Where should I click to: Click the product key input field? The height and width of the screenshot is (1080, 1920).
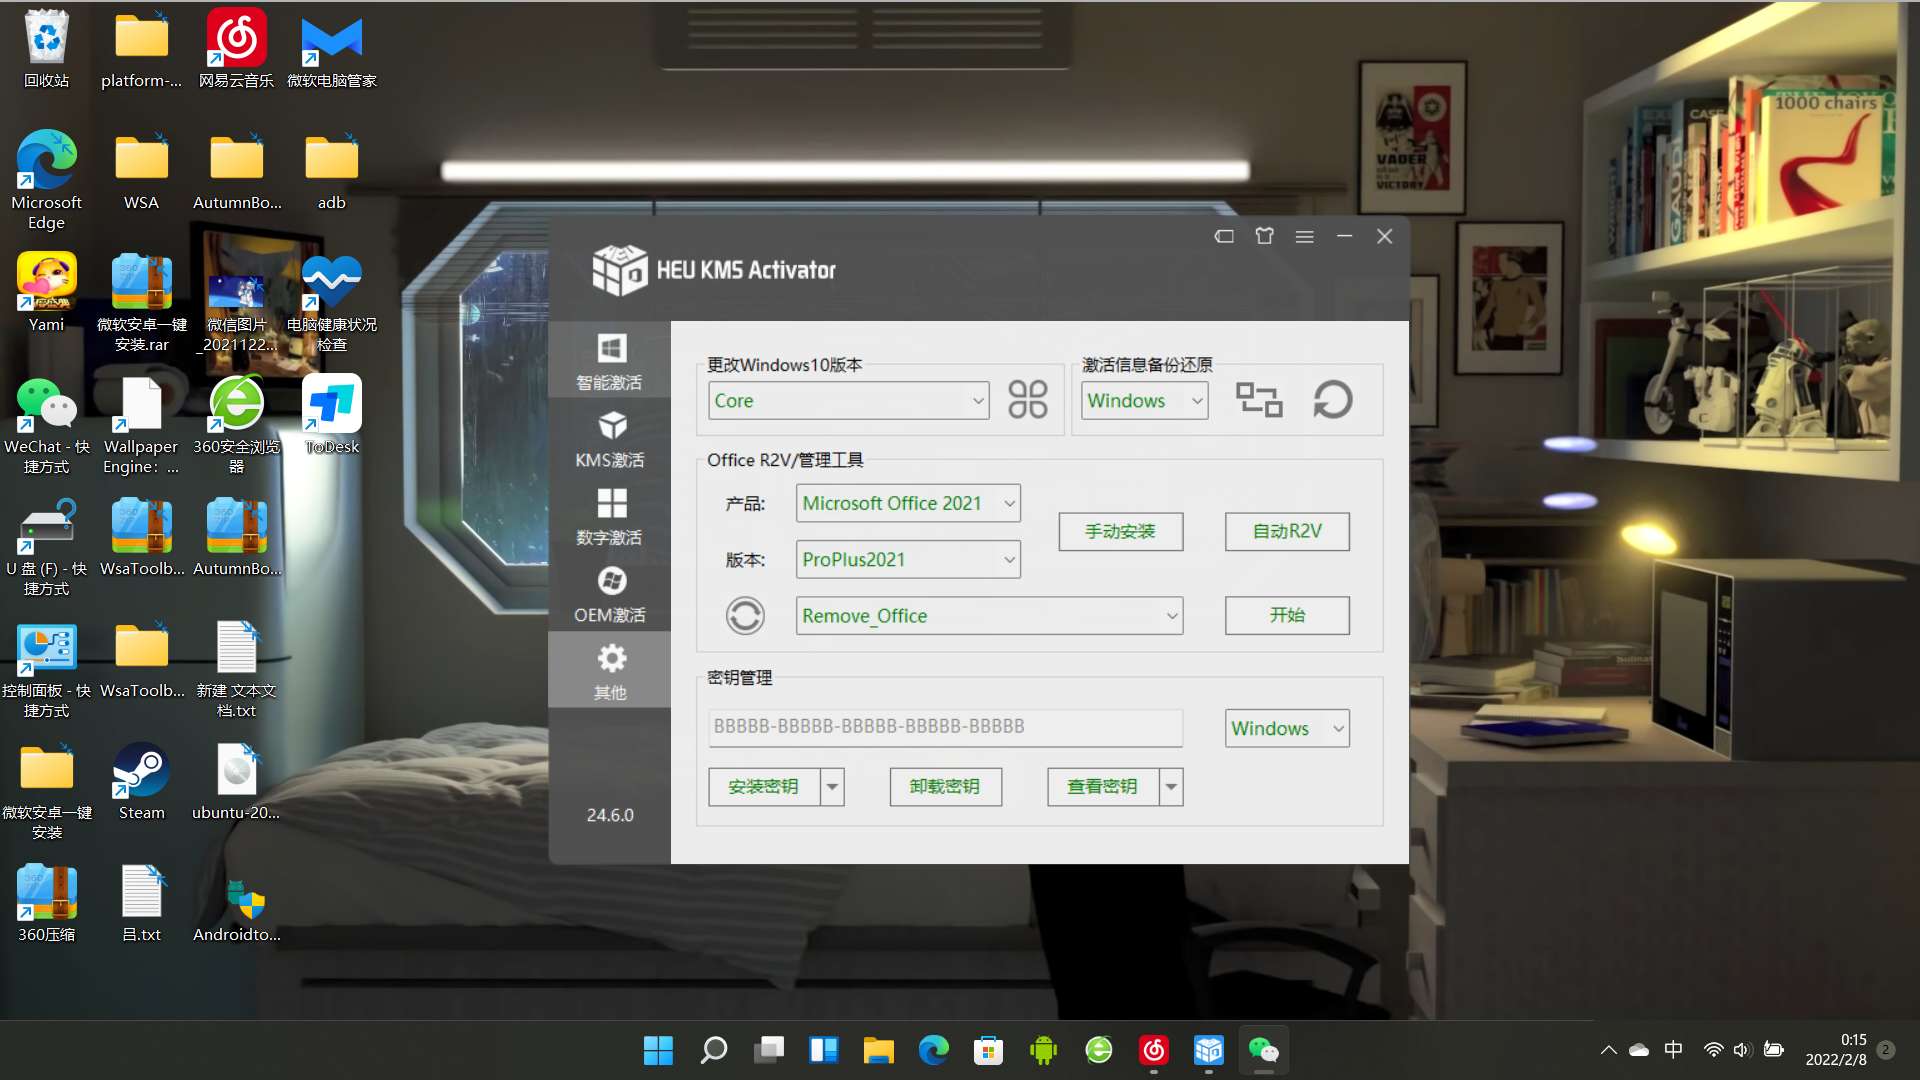coord(944,725)
